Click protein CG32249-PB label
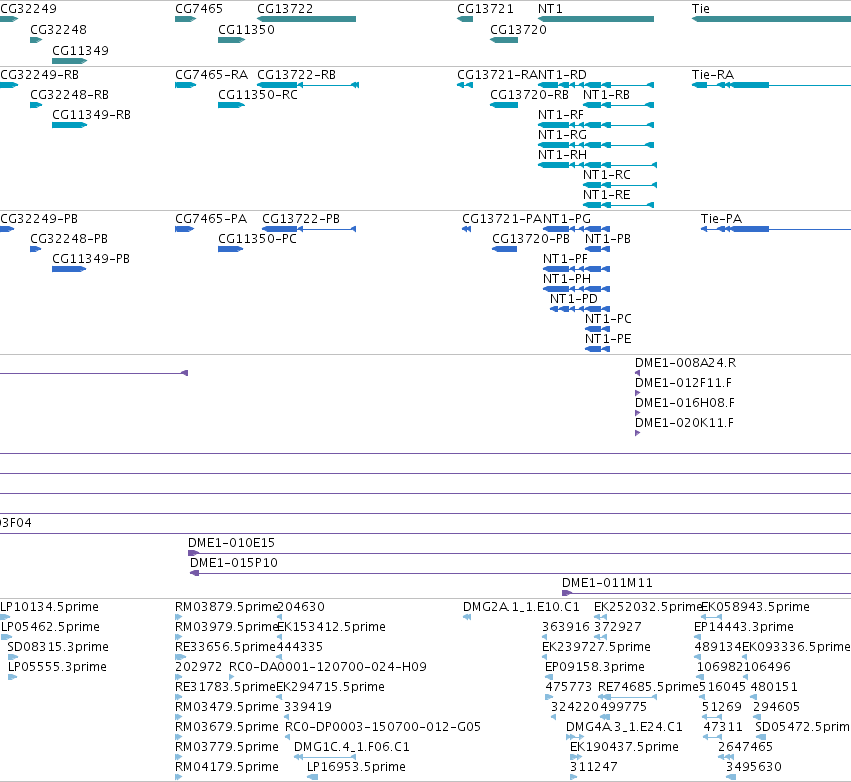The width and height of the screenshot is (851, 782). coord(39,219)
